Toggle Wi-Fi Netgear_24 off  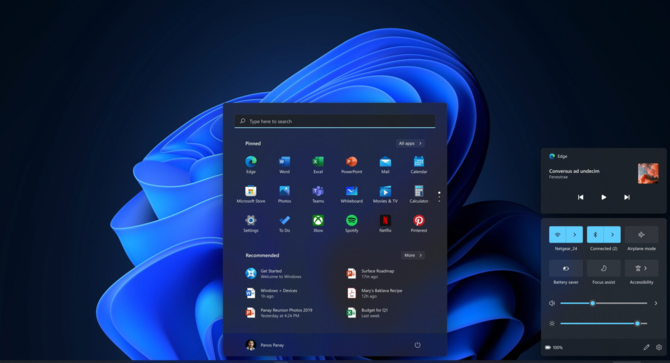pos(557,234)
